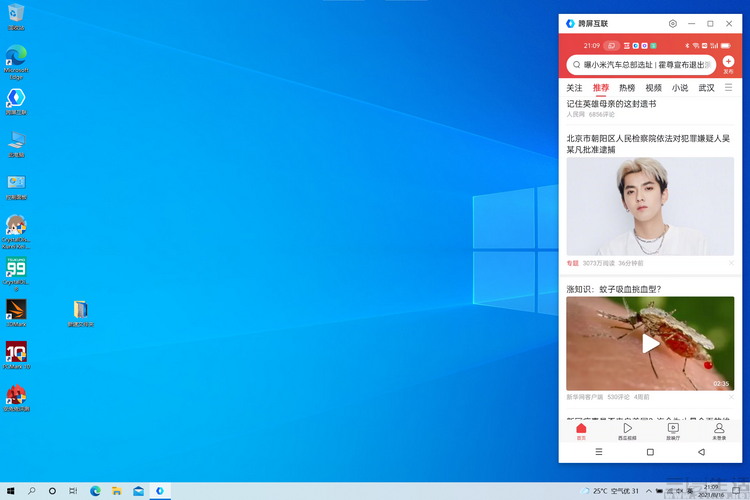Tap the phone home square button

pyautogui.click(x=650, y=452)
